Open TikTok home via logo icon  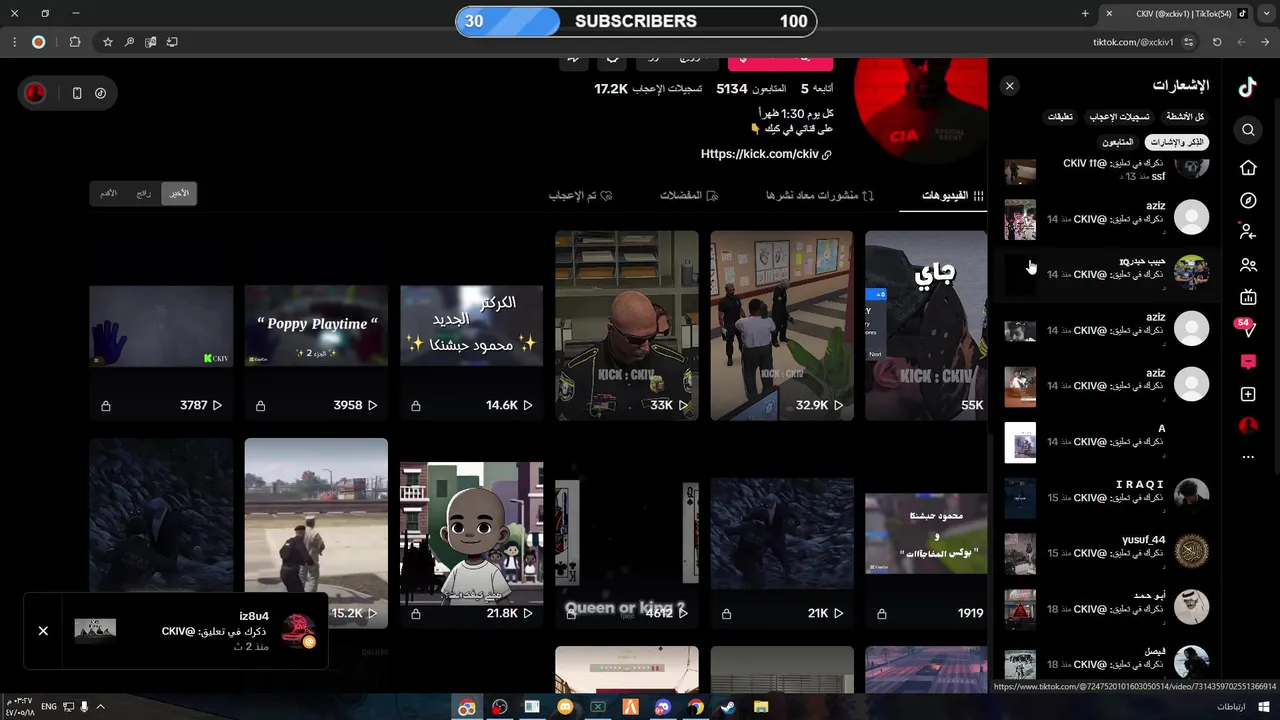[x=1247, y=87]
